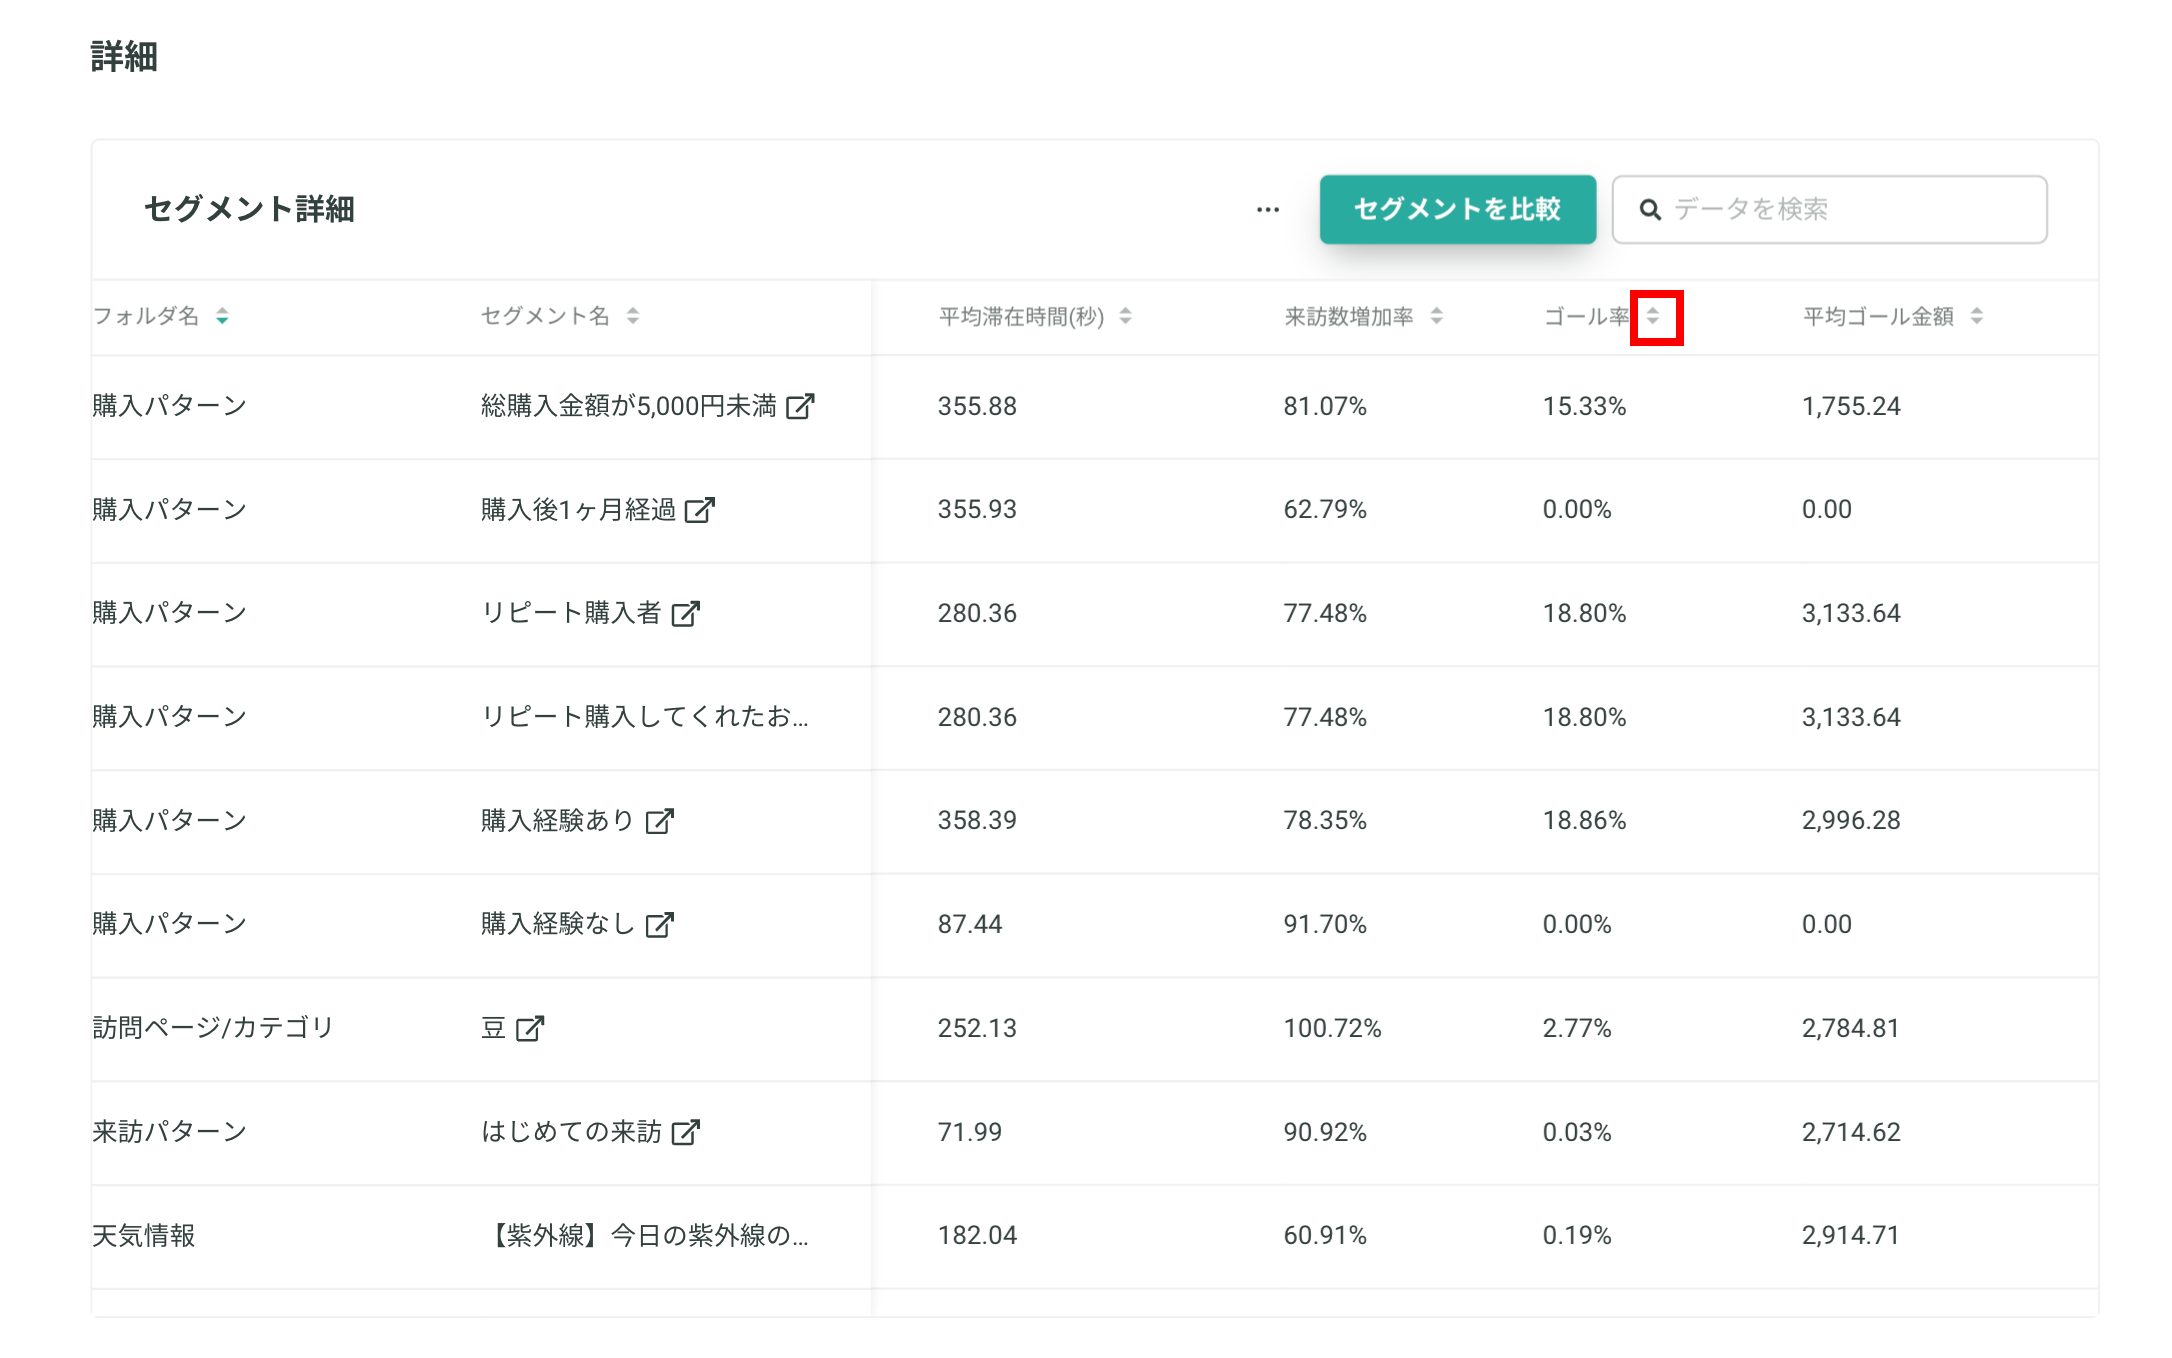Sort by ゴール率 column arrow
2172x1358 pixels.
point(1654,316)
